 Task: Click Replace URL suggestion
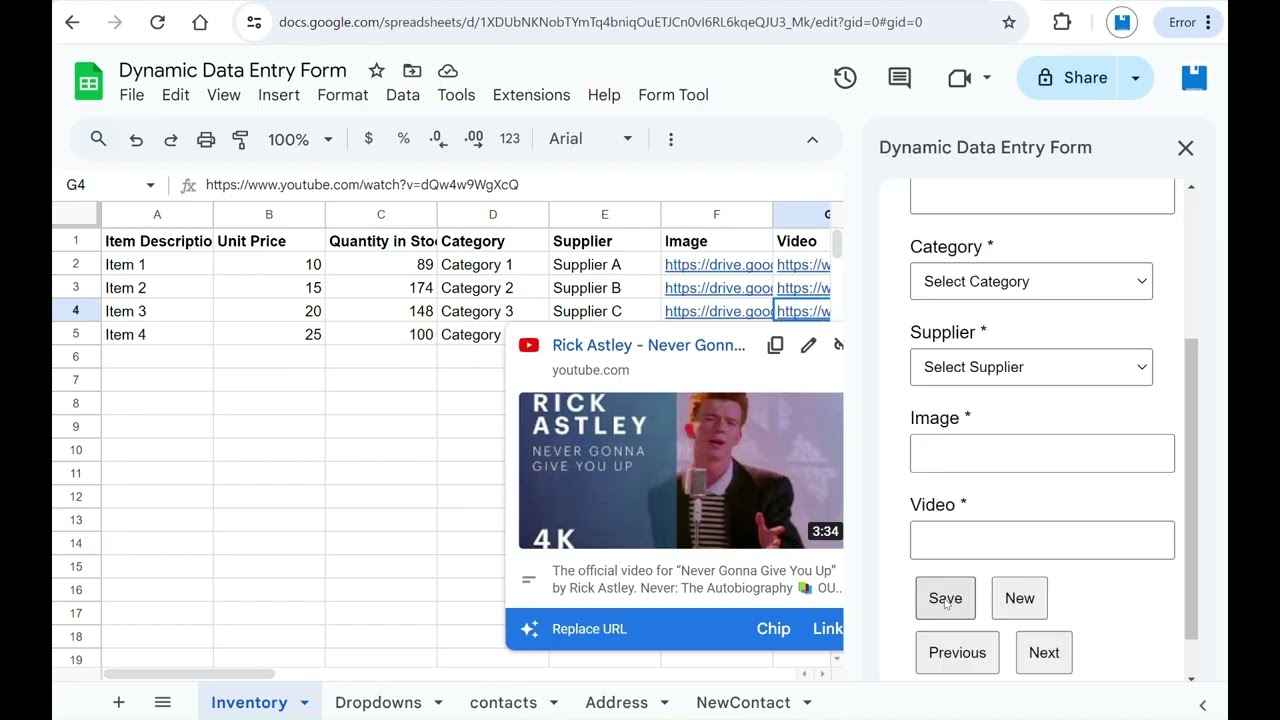[x=589, y=629]
